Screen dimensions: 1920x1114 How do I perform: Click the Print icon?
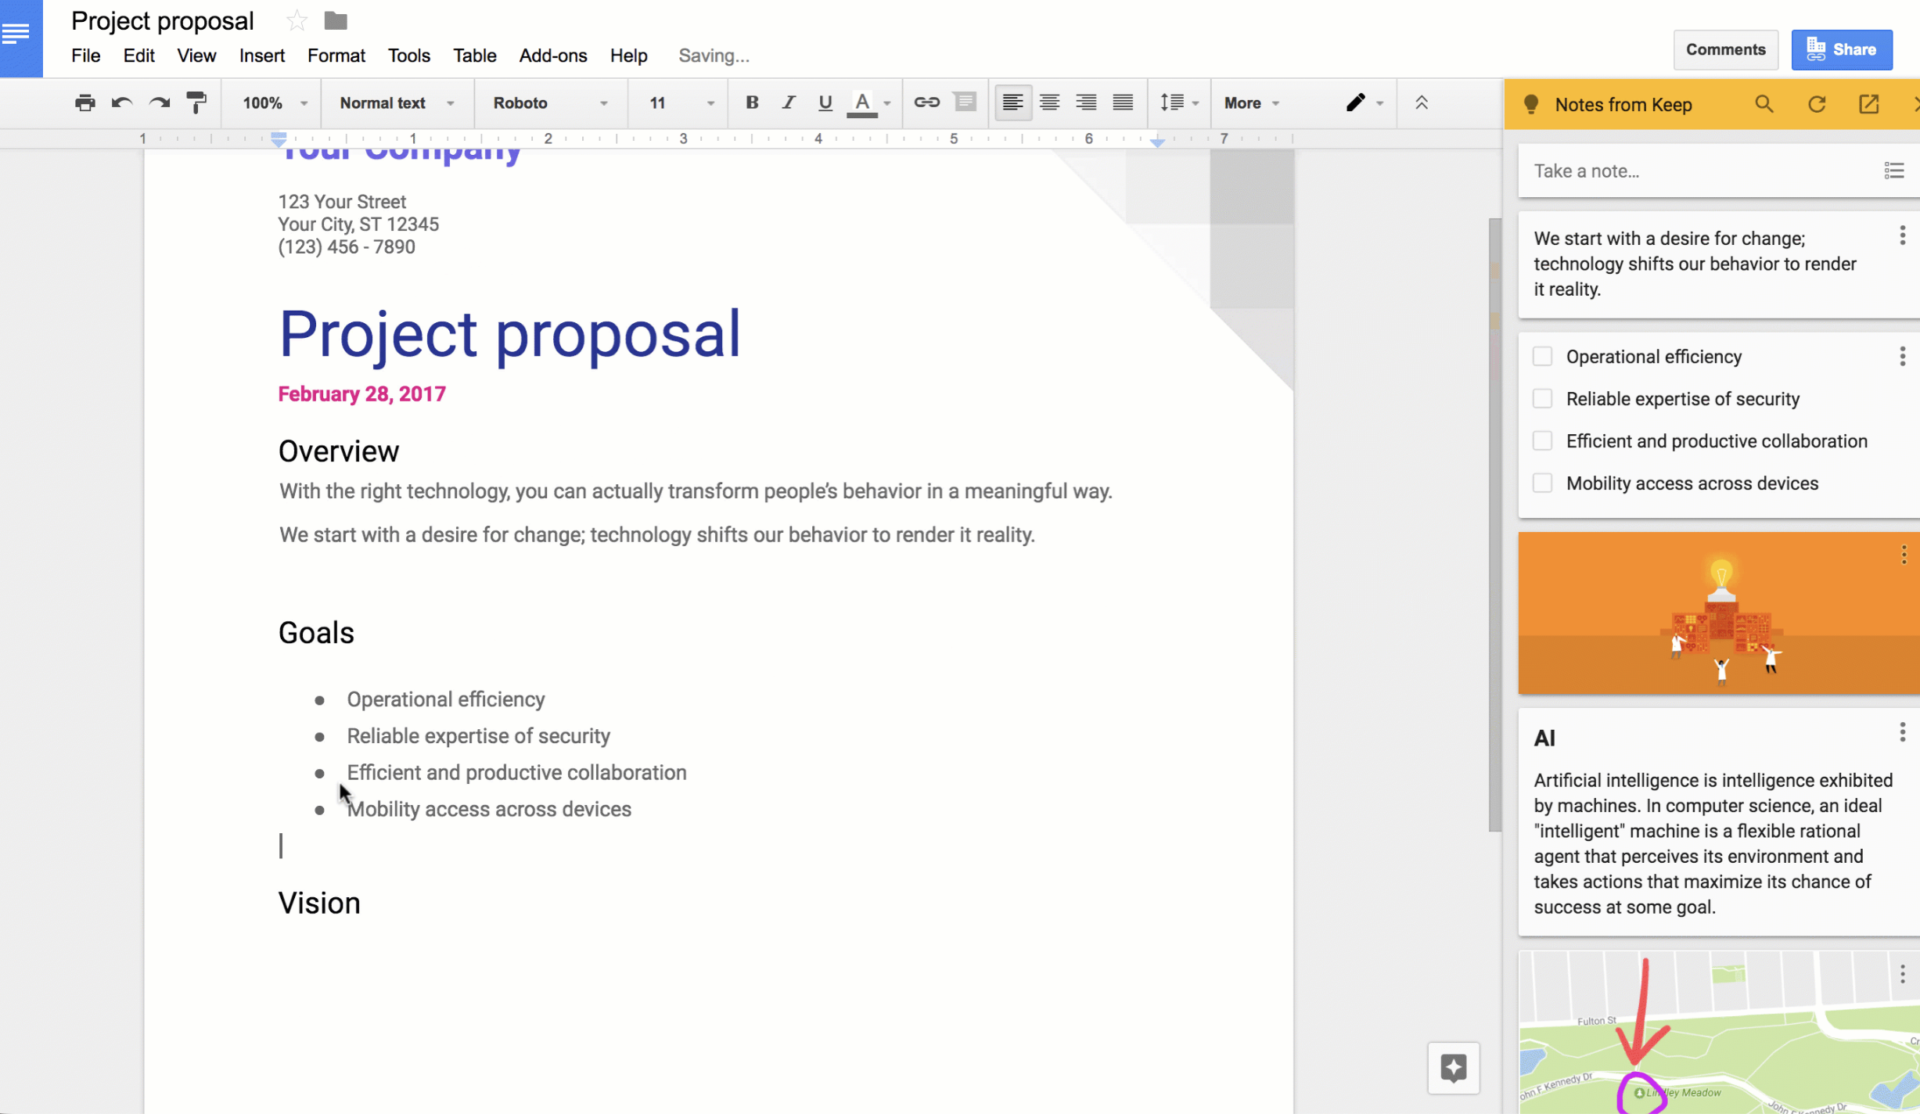point(85,103)
